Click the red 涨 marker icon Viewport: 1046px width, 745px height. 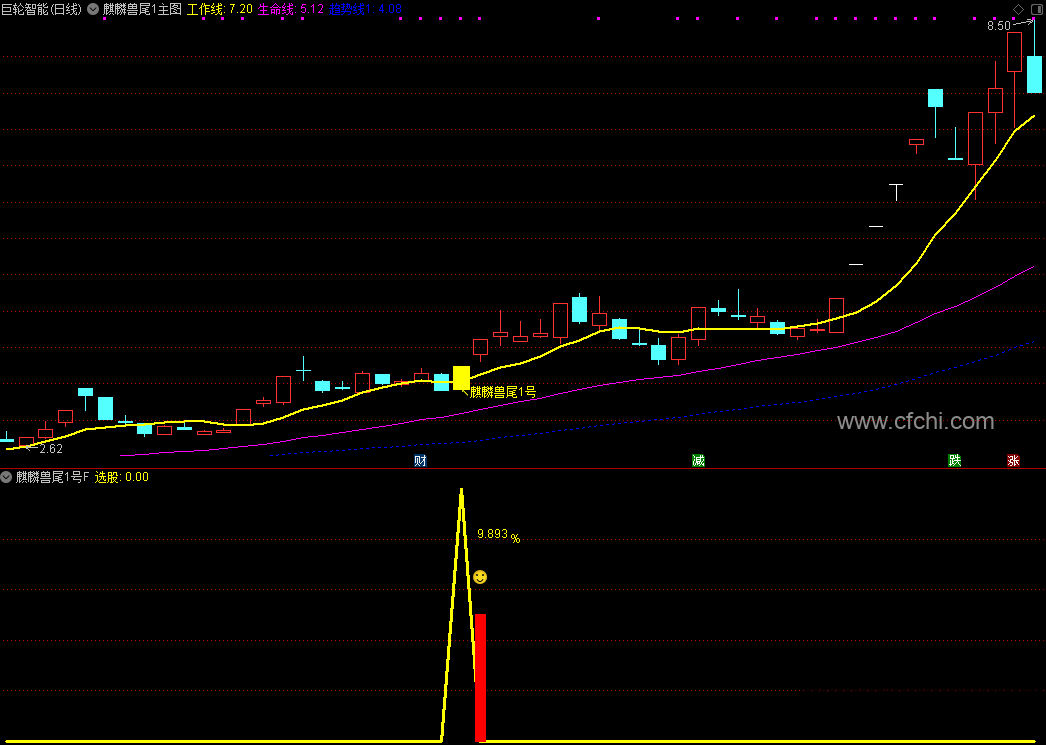[1013, 460]
